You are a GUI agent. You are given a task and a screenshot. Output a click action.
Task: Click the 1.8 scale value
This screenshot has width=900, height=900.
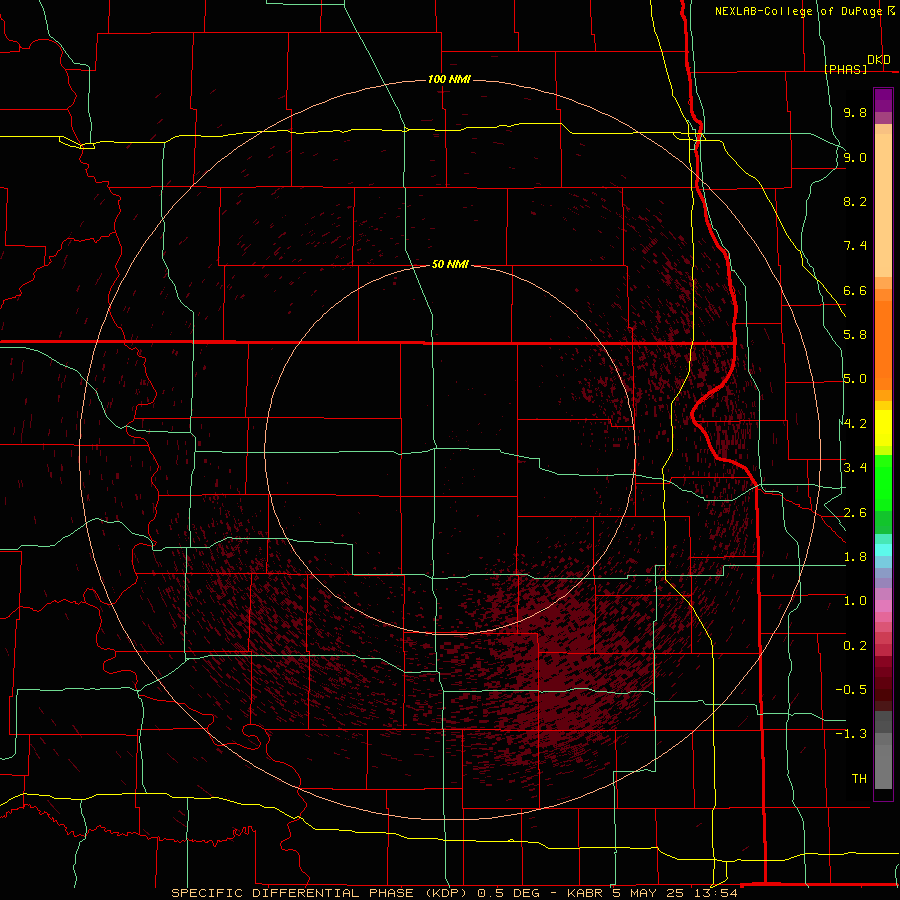(x=855, y=557)
